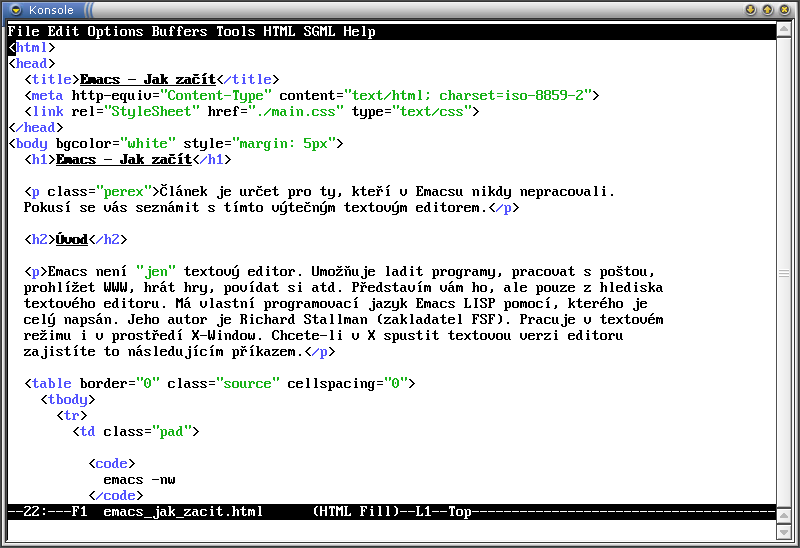Screen dimensions: 800x548
Task: Click the title text 'Emacs - Jak začít' in title tag
Action: coord(147,80)
